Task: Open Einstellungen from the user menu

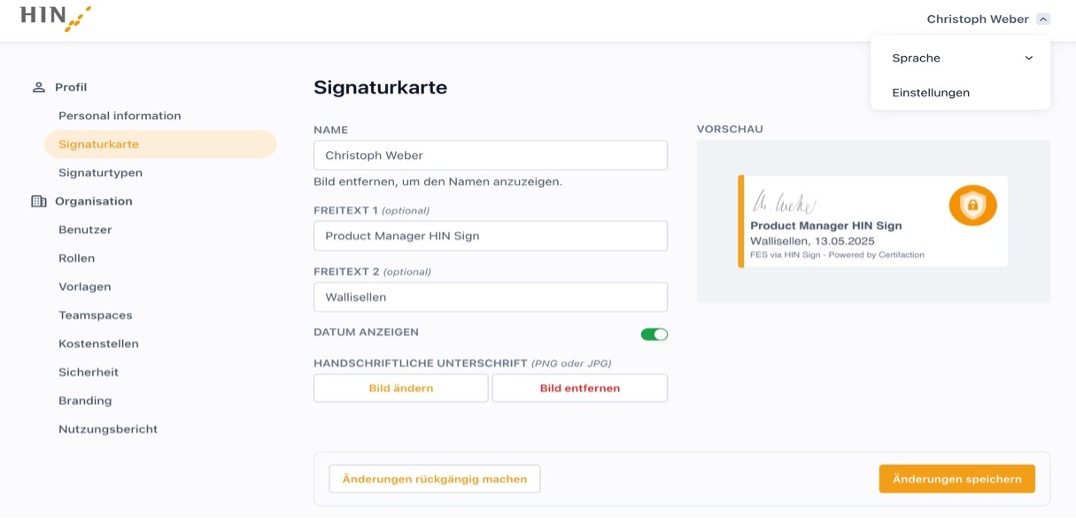Action: pos(931,93)
